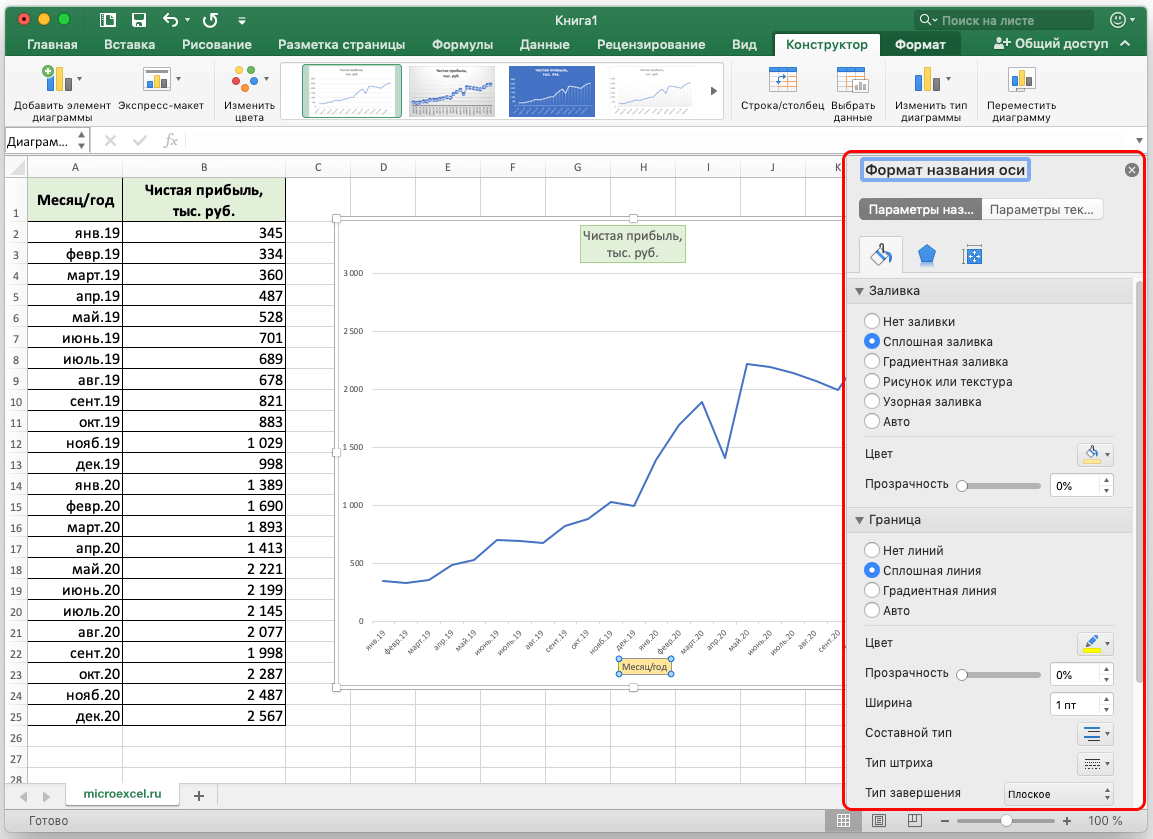Image resolution: width=1153 pixels, height=839 pixels.
Task: Select the 'Нет заливки' radio button
Action: (x=871, y=321)
